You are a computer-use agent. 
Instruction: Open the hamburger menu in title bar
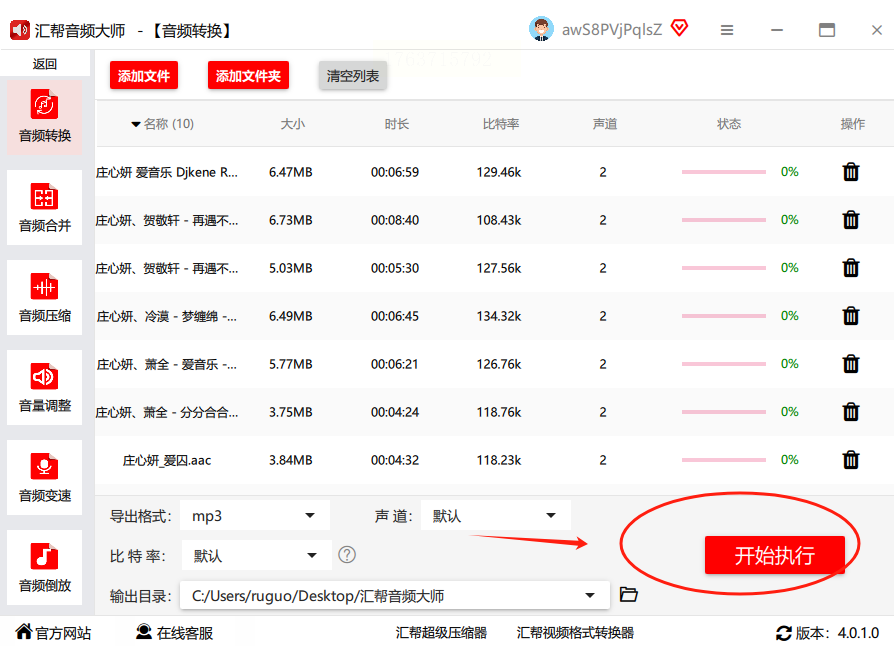[727, 30]
